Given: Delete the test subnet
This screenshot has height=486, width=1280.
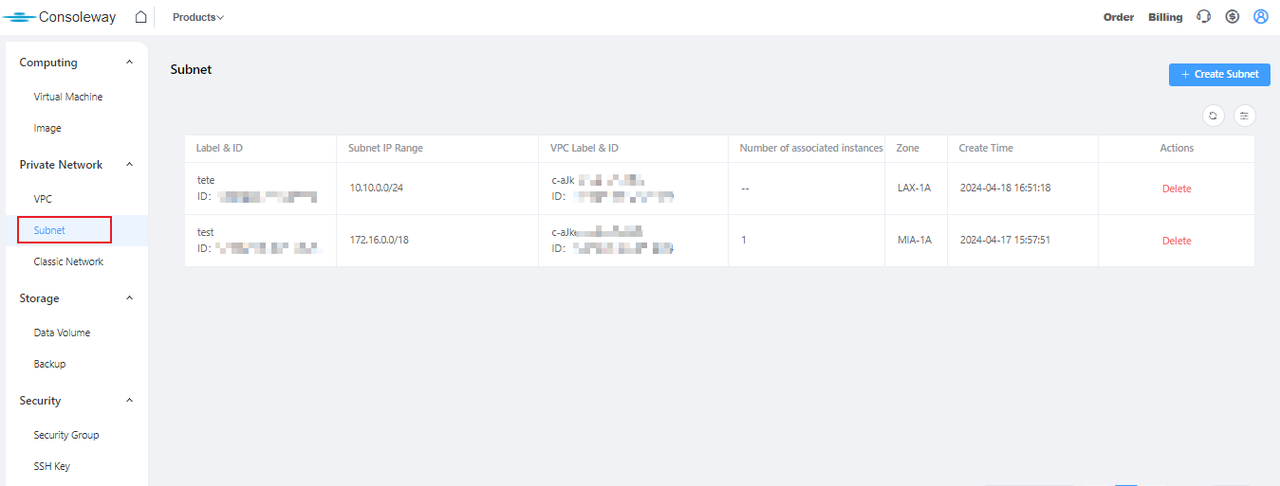Looking at the screenshot, I should pos(1176,241).
